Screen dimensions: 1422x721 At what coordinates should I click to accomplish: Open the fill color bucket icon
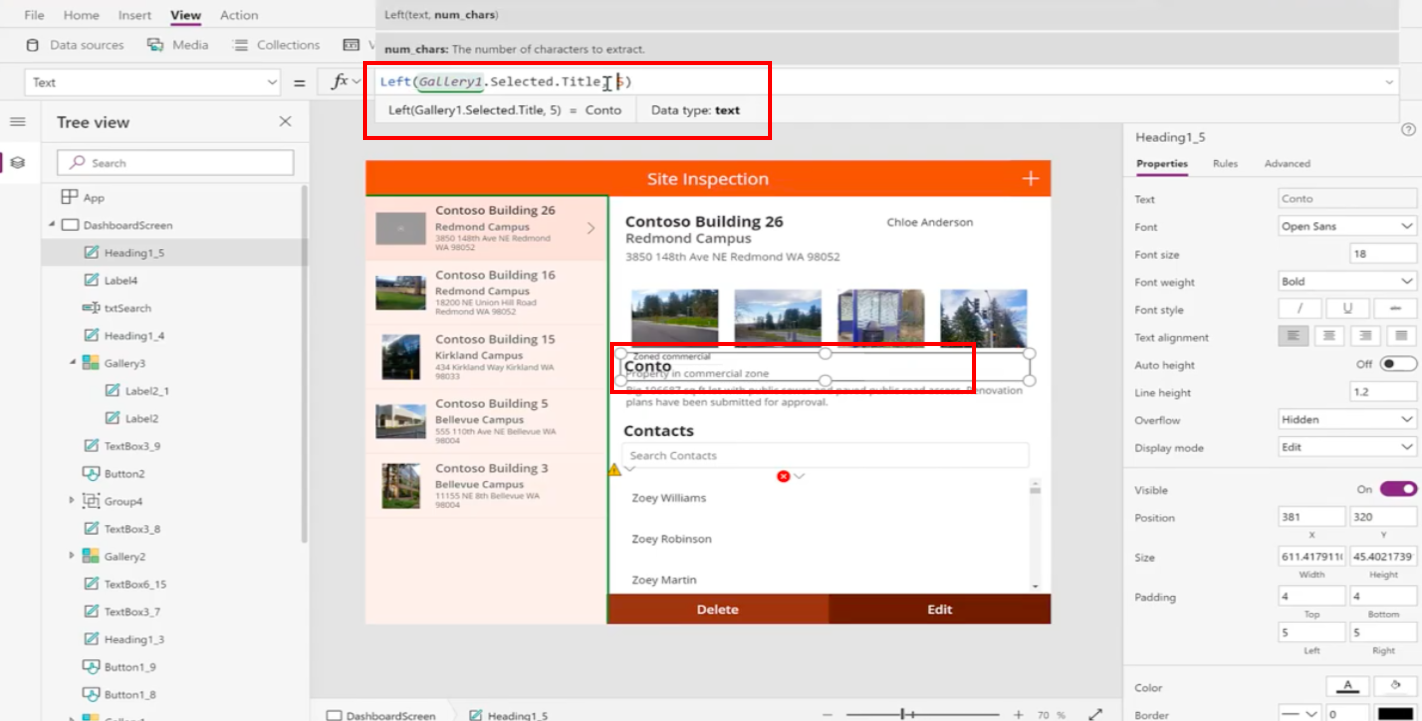tap(1395, 686)
